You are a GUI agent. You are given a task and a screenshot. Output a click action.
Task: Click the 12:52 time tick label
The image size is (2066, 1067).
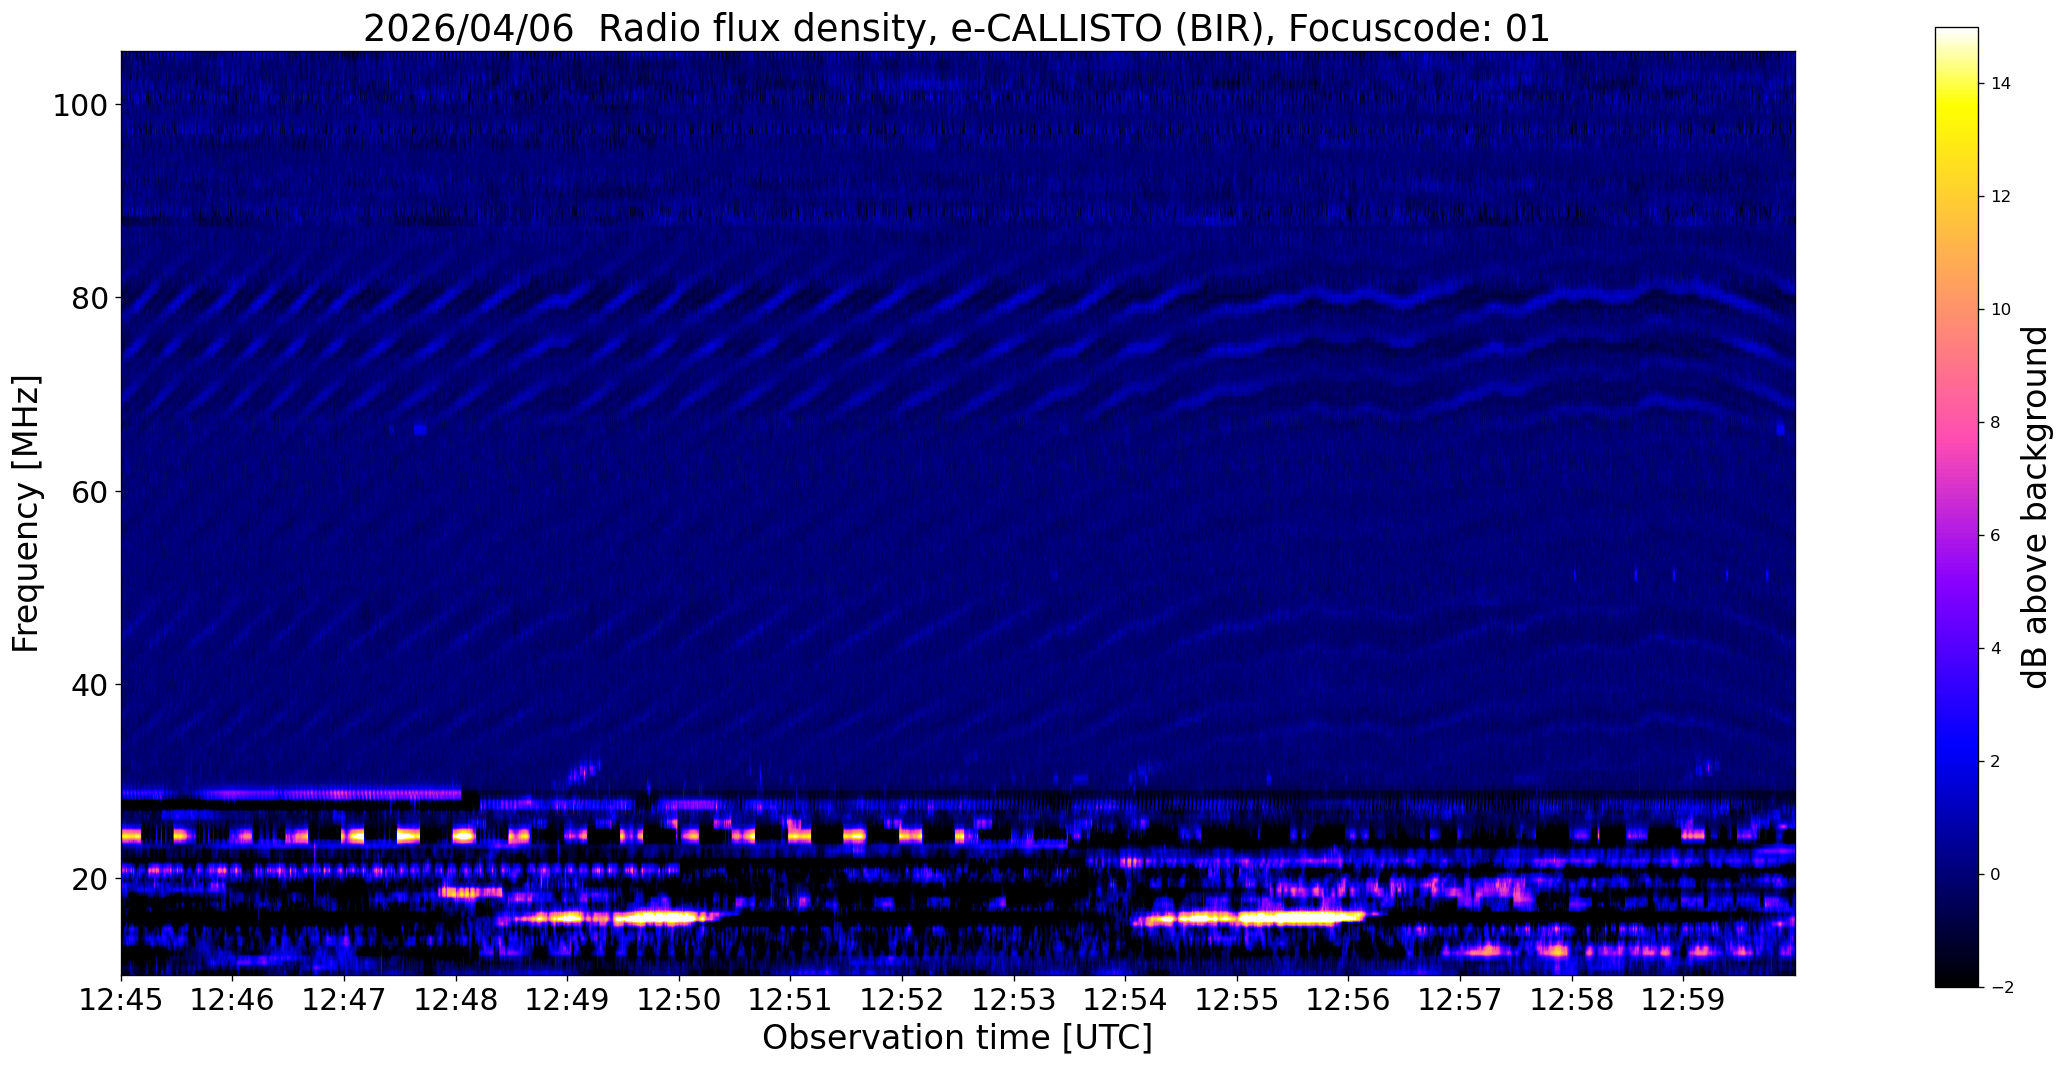903,999
